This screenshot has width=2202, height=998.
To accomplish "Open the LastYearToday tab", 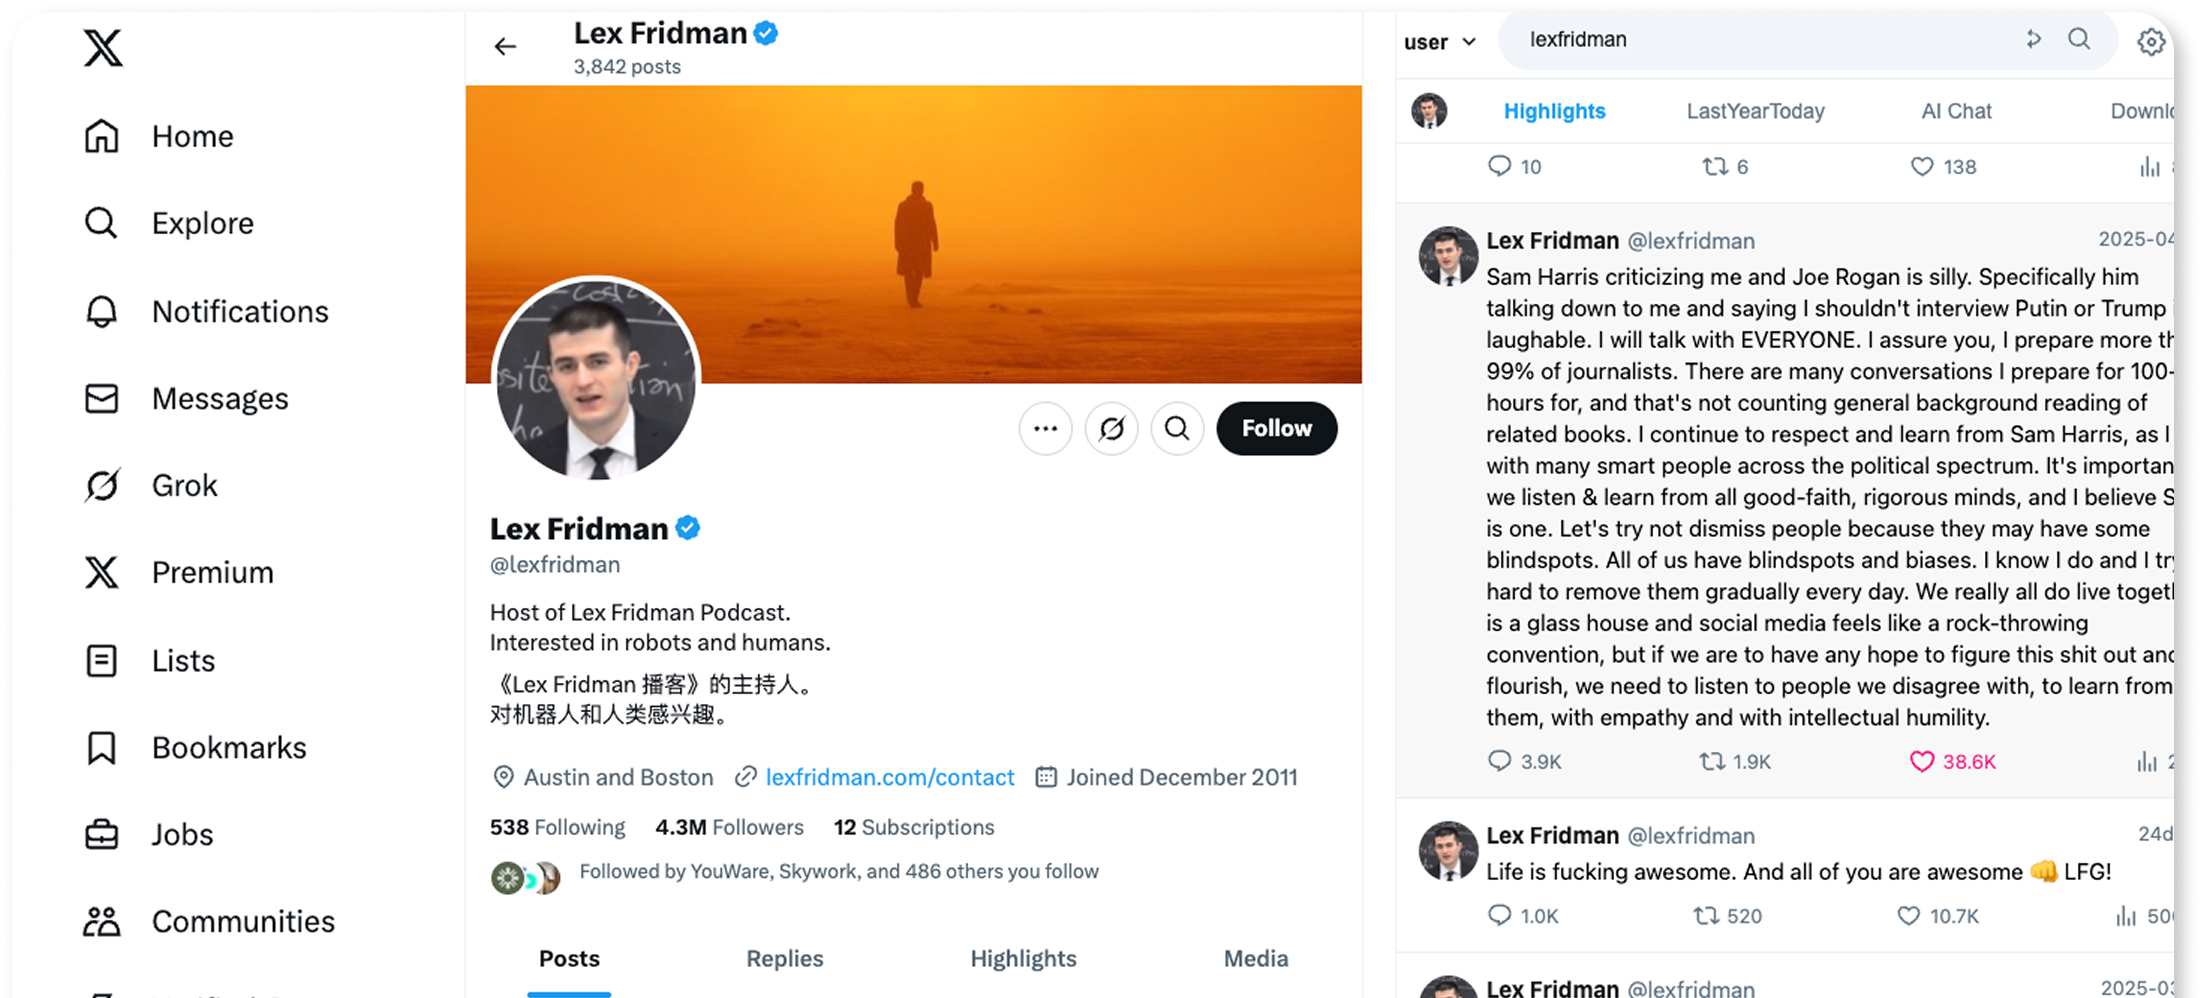I will 1755,111.
